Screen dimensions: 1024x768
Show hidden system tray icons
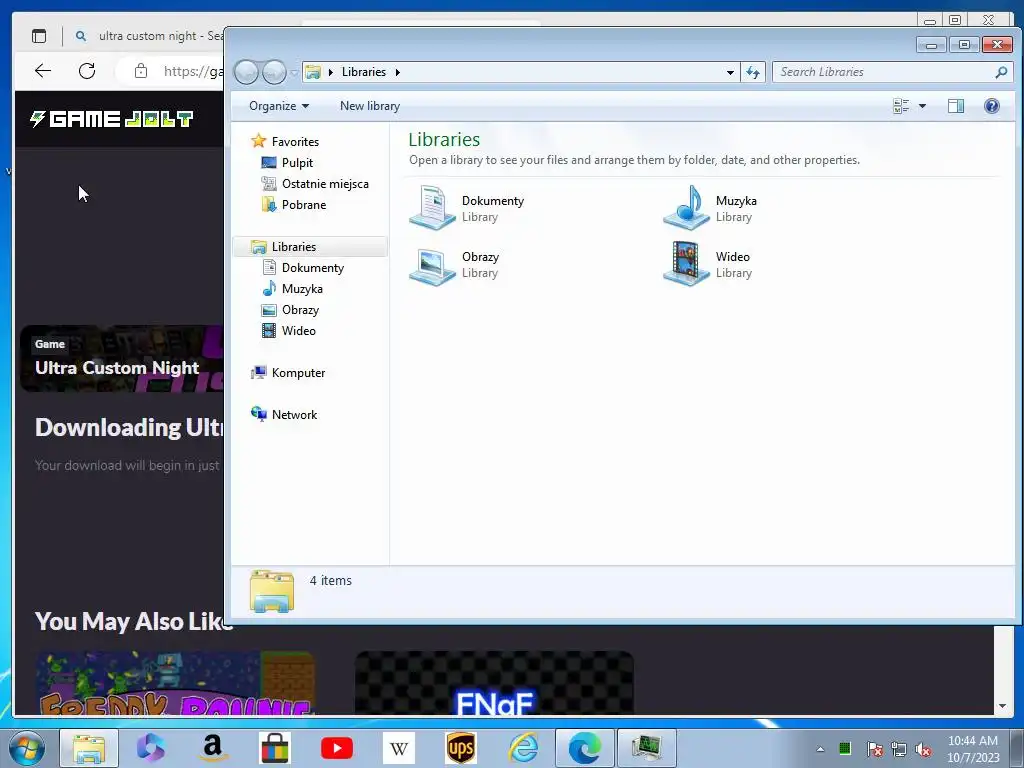tap(820, 749)
